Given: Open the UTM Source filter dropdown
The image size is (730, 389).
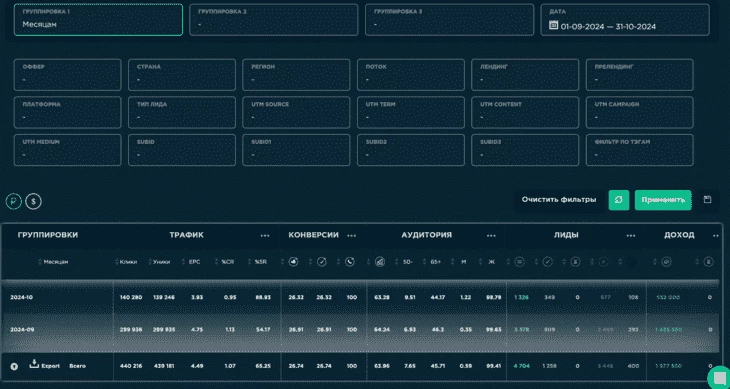Looking at the screenshot, I should (296, 112).
